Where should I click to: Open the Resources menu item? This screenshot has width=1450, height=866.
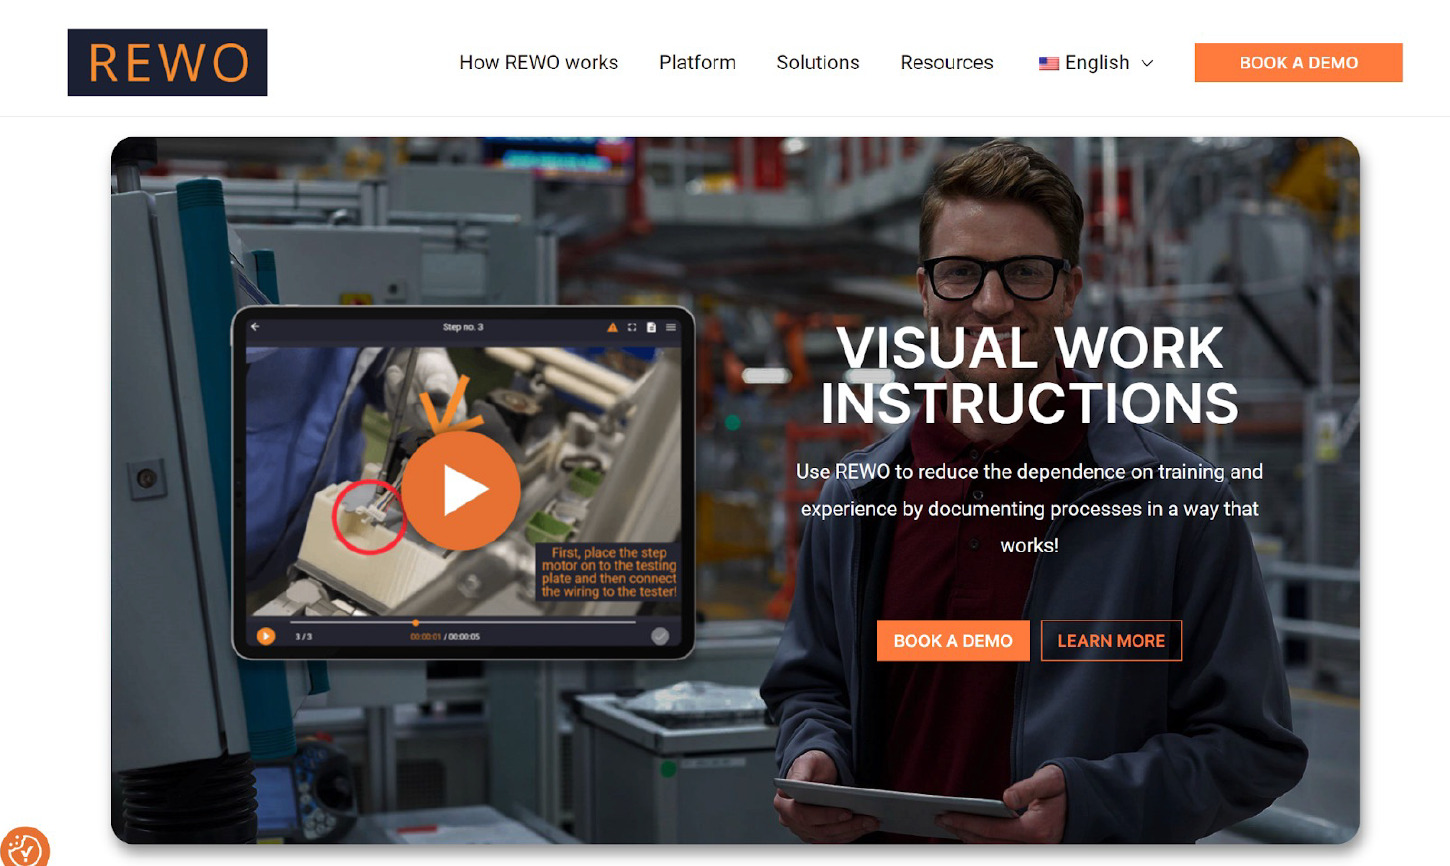[946, 62]
